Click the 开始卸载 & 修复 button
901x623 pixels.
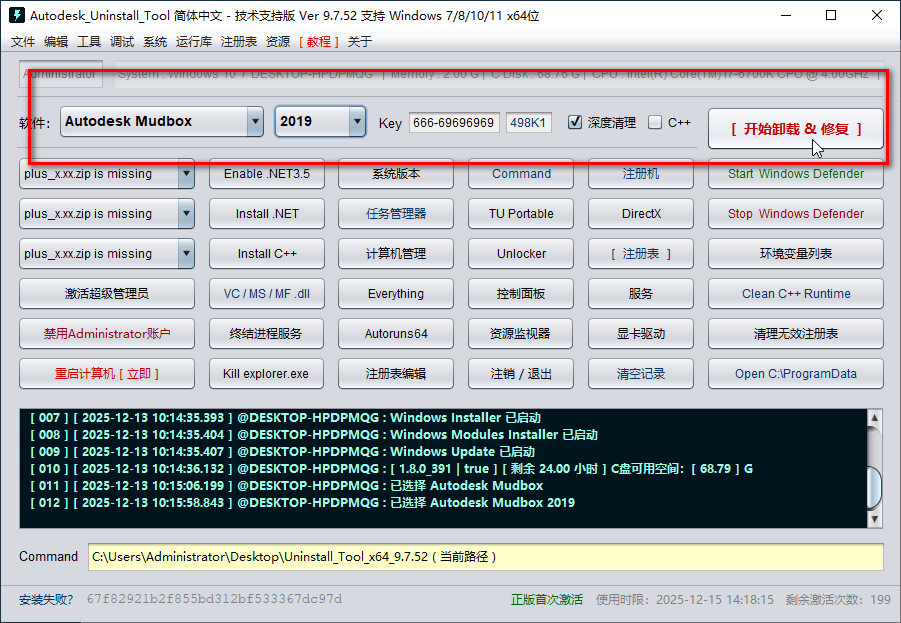(x=796, y=129)
